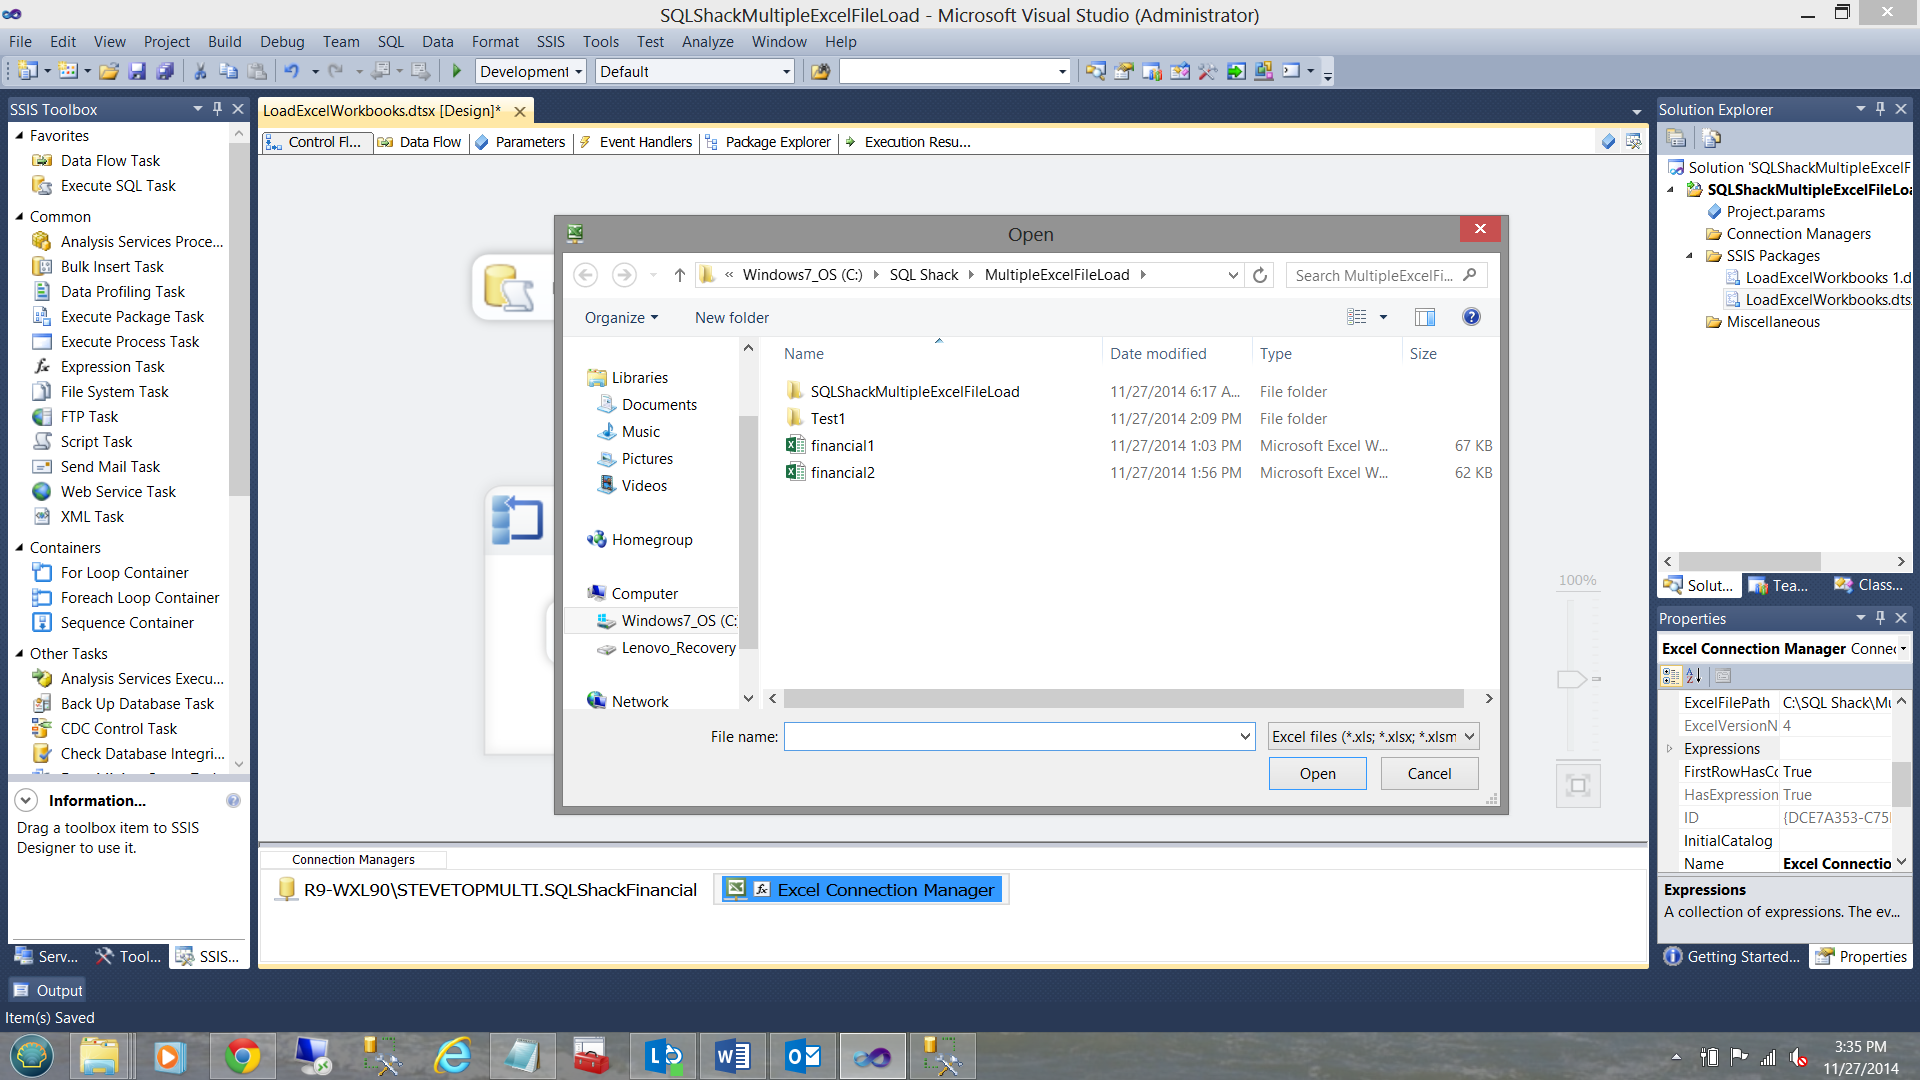Click the Up one level arrow

(x=679, y=275)
